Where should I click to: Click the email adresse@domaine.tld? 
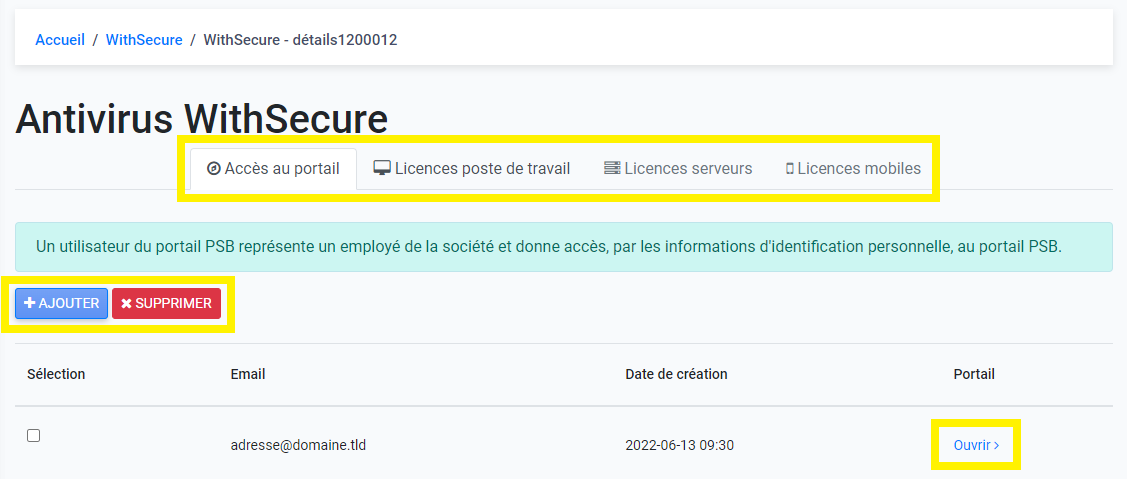298,445
